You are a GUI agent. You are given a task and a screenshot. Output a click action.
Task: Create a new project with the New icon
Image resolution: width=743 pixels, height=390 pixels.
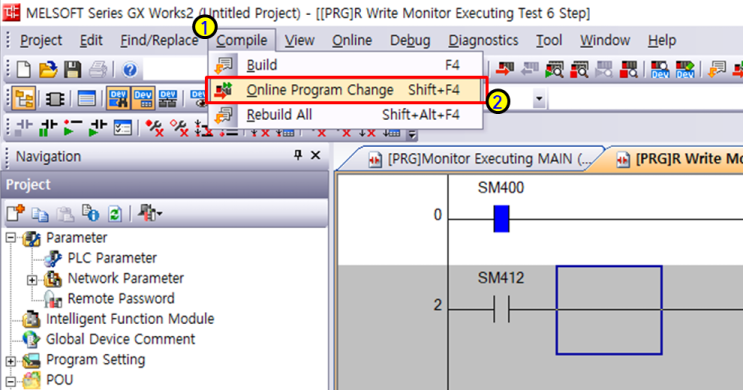click(x=24, y=70)
